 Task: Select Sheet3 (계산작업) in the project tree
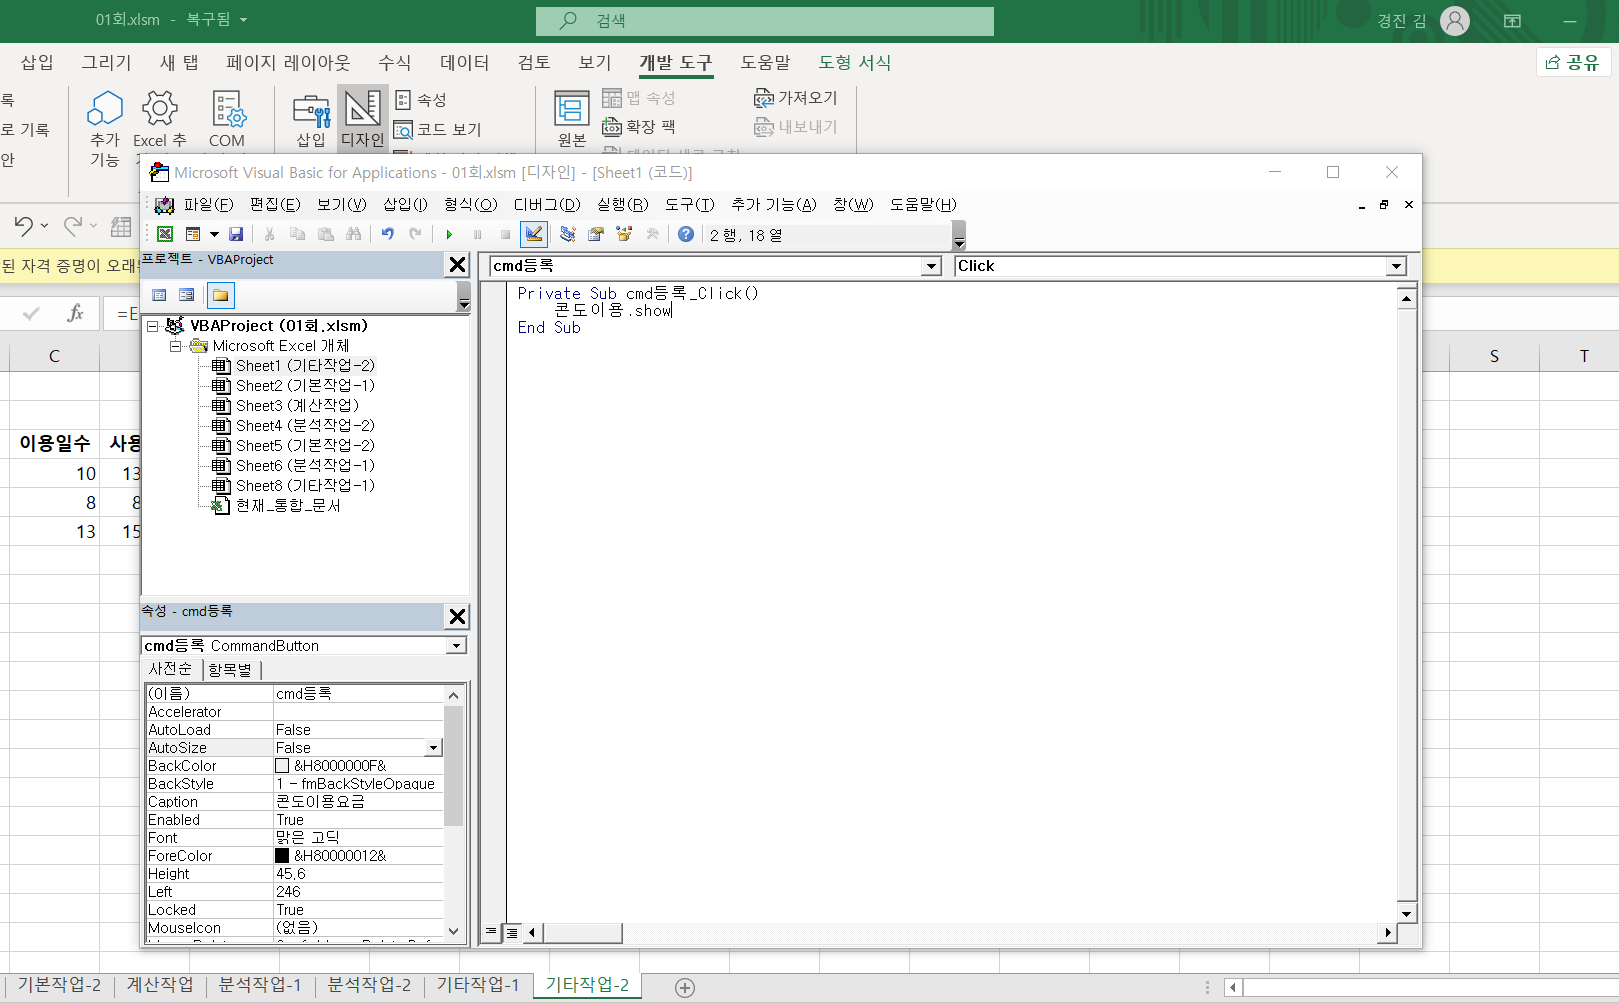pyautogui.click(x=296, y=405)
